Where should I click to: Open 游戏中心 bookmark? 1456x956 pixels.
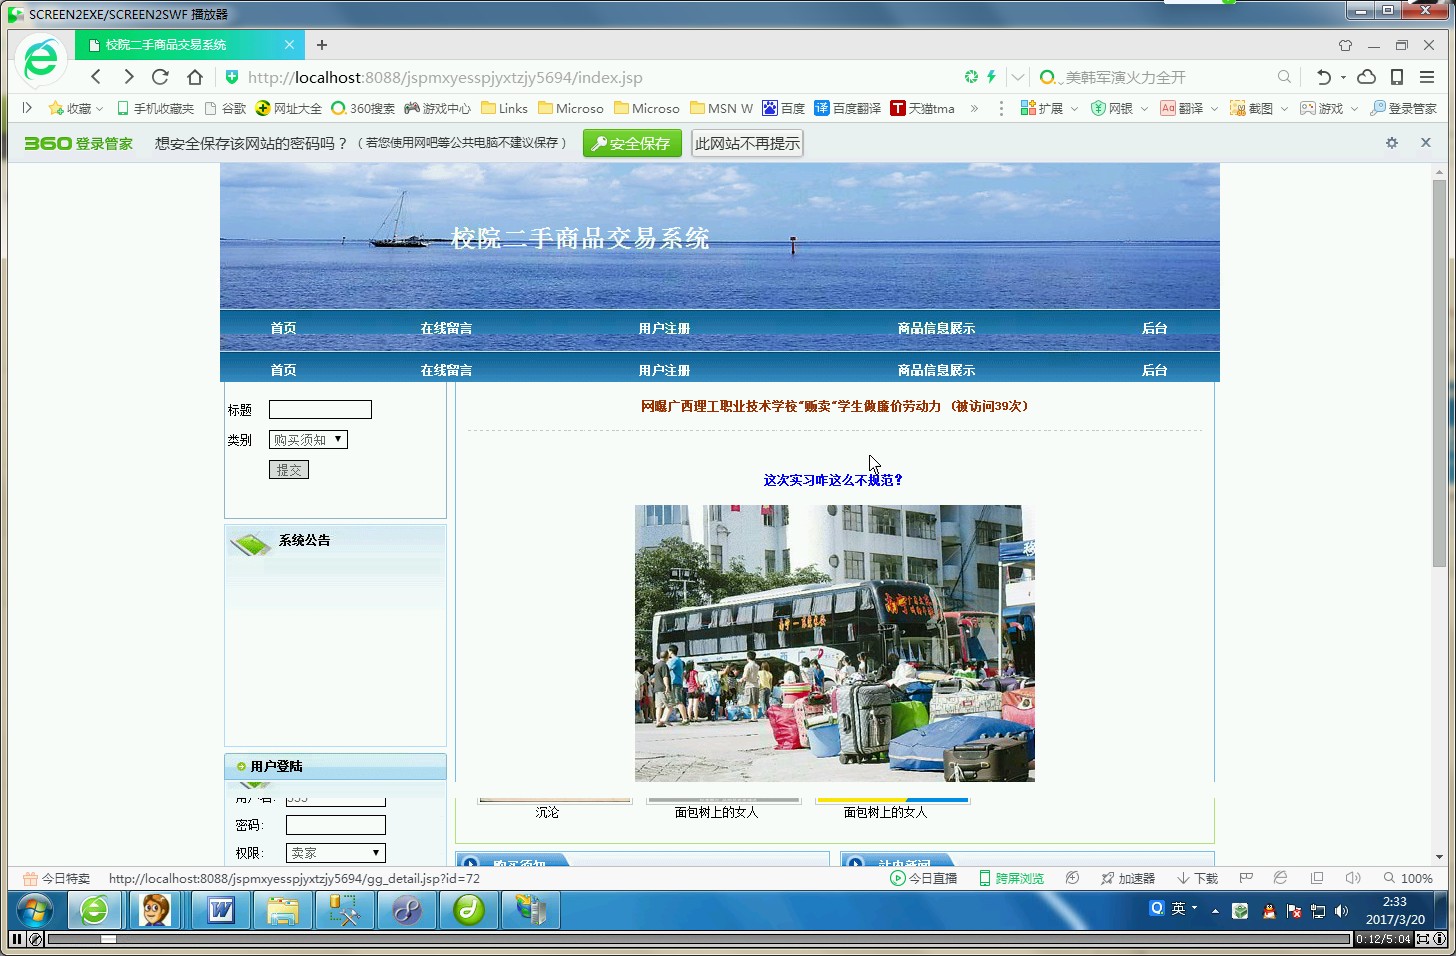click(437, 108)
